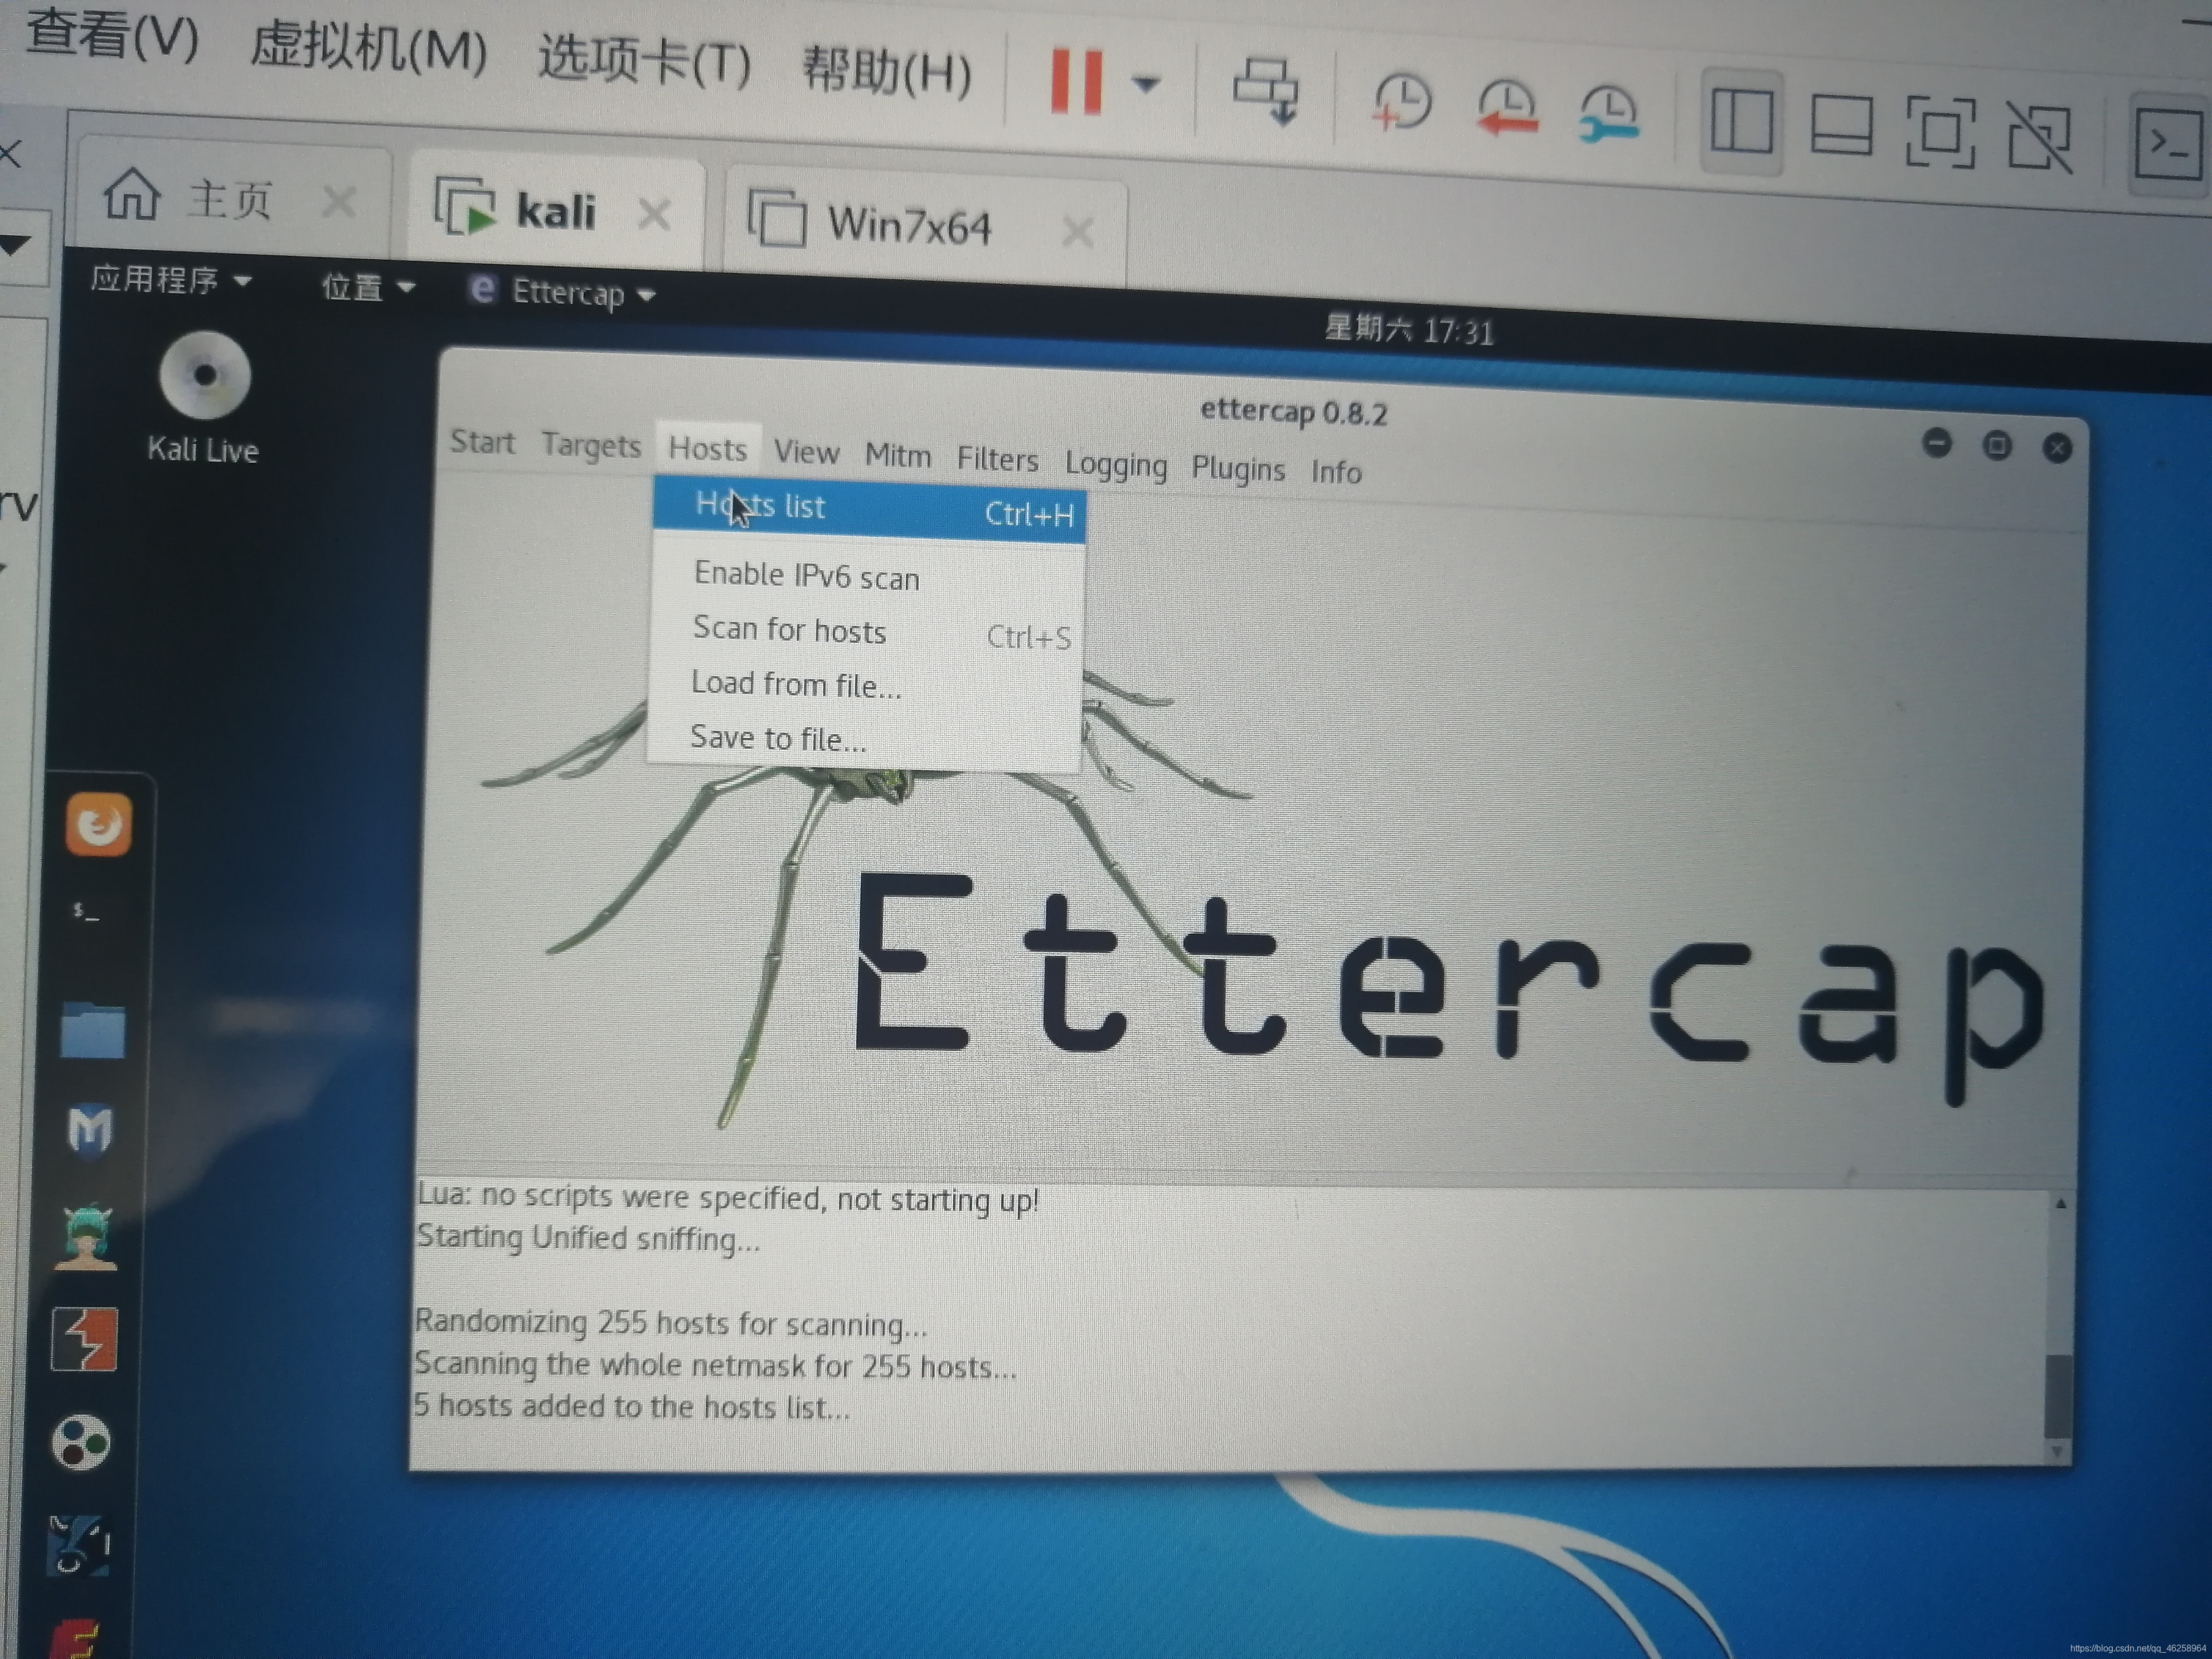Click log line 'Scanning the whole netmask for 255 hosts...'
2212x1659 pixels.
point(715,1365)
